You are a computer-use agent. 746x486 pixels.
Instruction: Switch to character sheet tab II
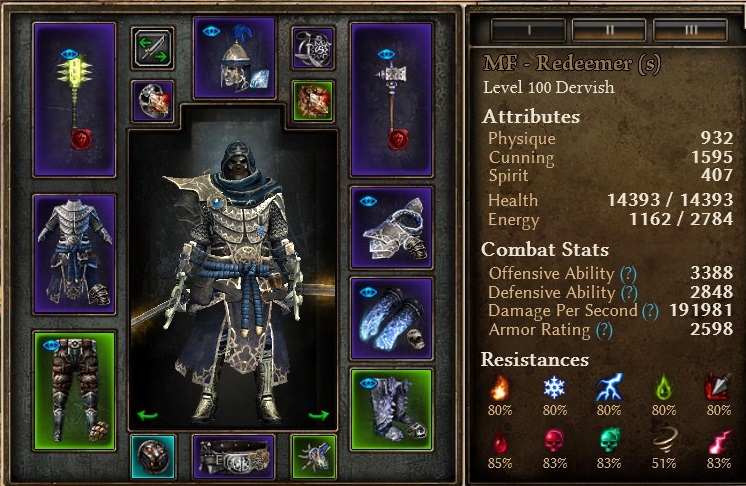(x=609, y=30)
